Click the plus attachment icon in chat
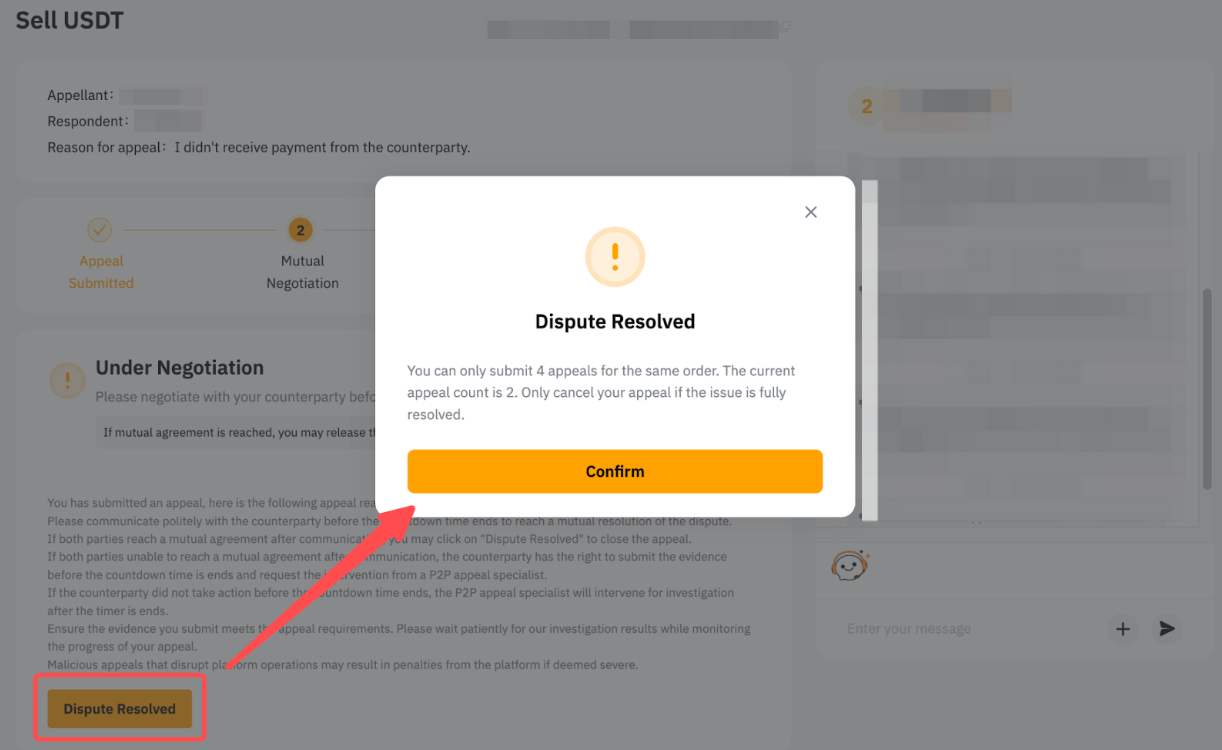1222x750 pixels. click(x=1123, y=629)
